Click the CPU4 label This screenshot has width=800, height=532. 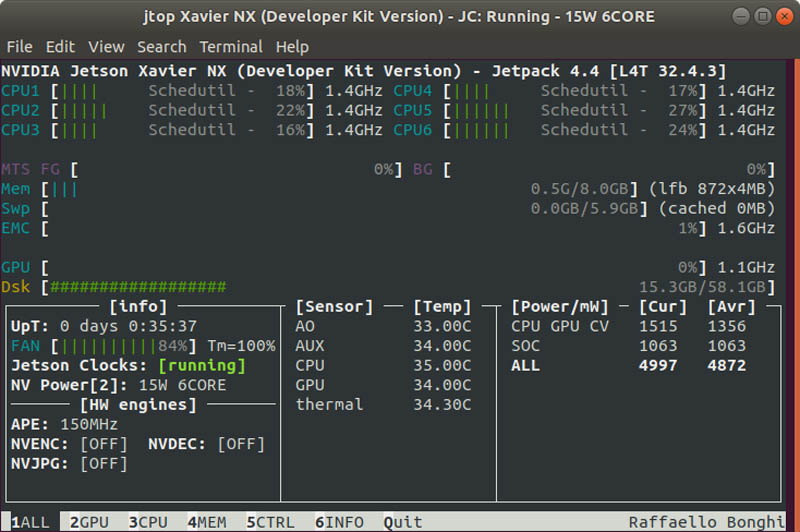[x=413, y=91]
